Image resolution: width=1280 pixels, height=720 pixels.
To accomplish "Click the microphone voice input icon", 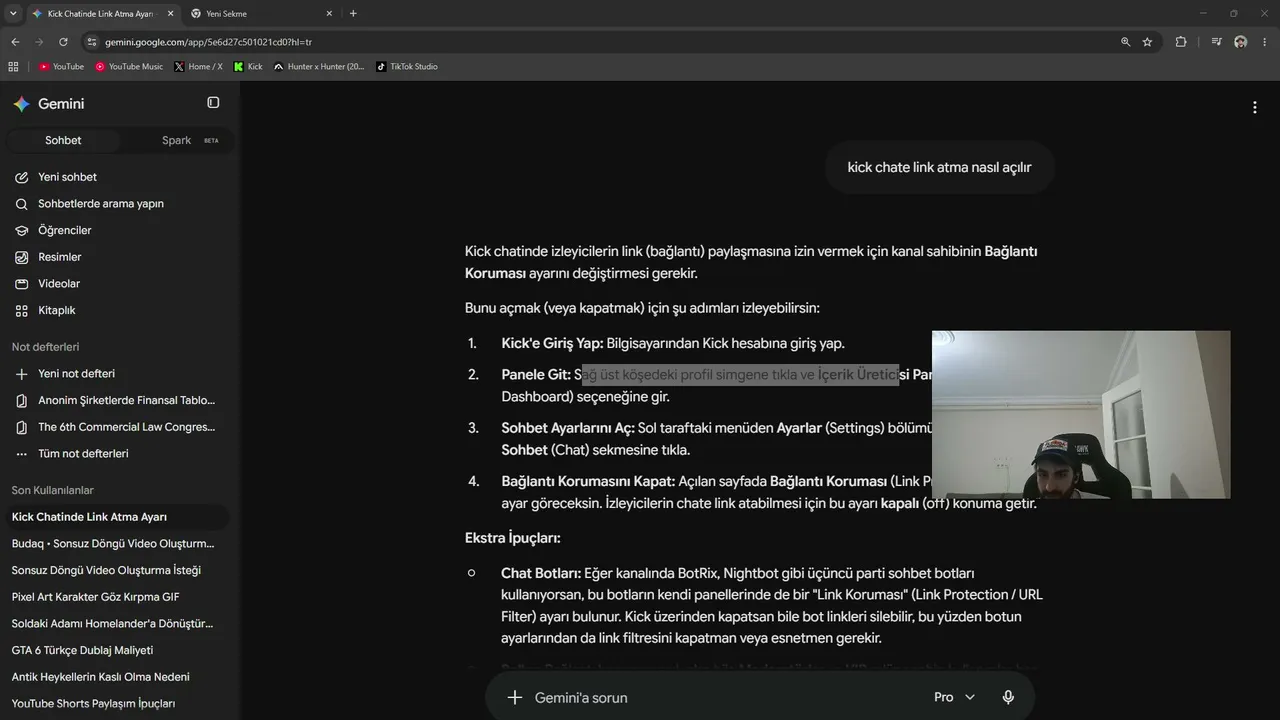I will pyautogui.click(x=1008, y=698).
